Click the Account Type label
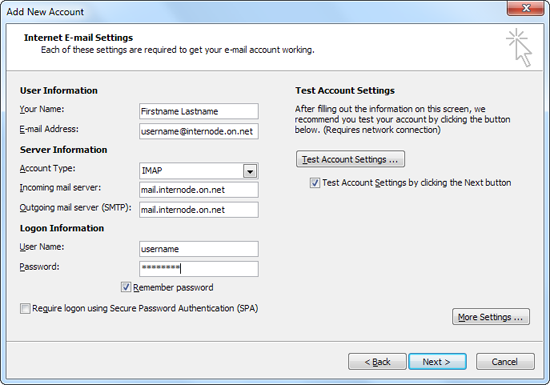550x385 pixels. 47,168
